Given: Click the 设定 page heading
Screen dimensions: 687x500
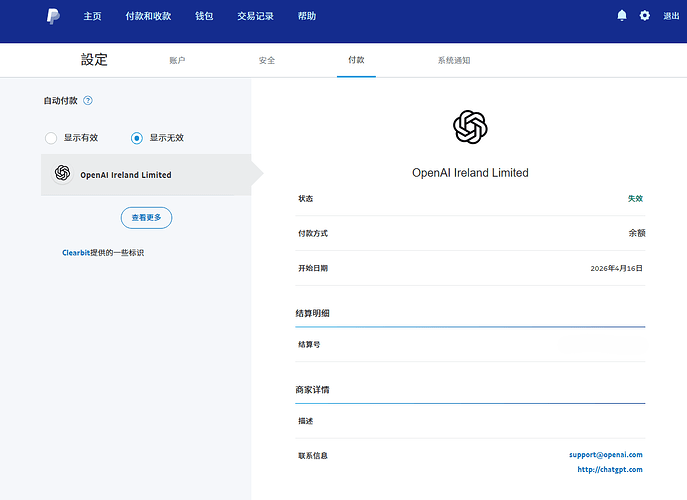Looking at the screenshot, I should pyautogui.click(x=94, y=60).
